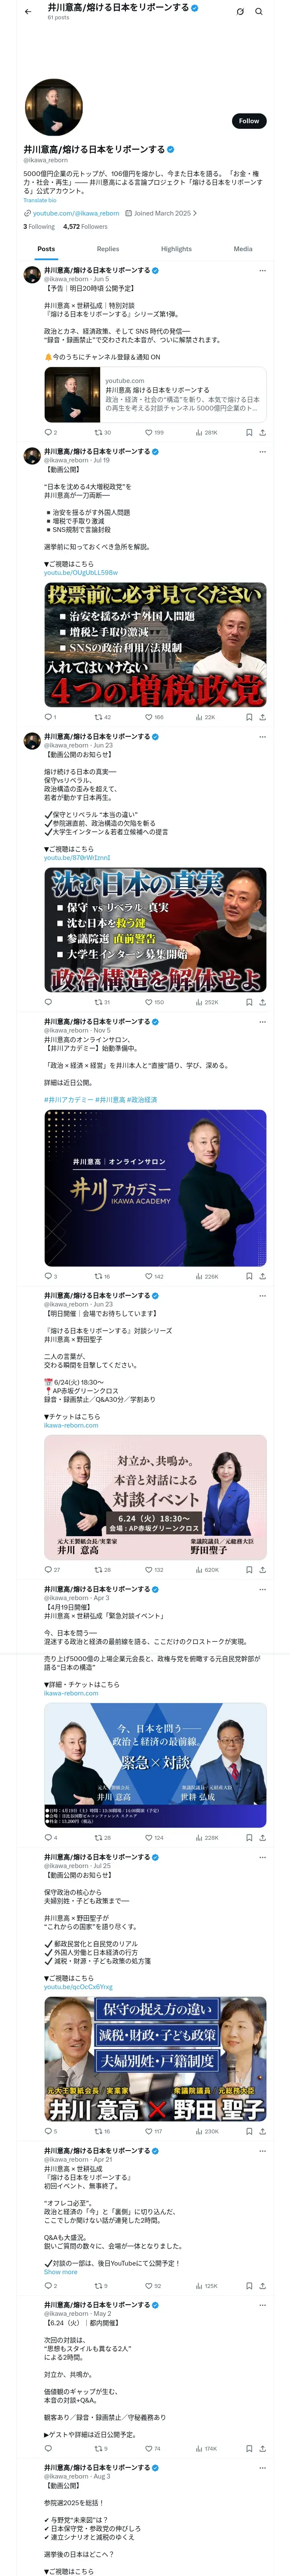290x2576 pixels.
Task: Open more options menu on the Jul 19 post
Action: coord(262,451)
